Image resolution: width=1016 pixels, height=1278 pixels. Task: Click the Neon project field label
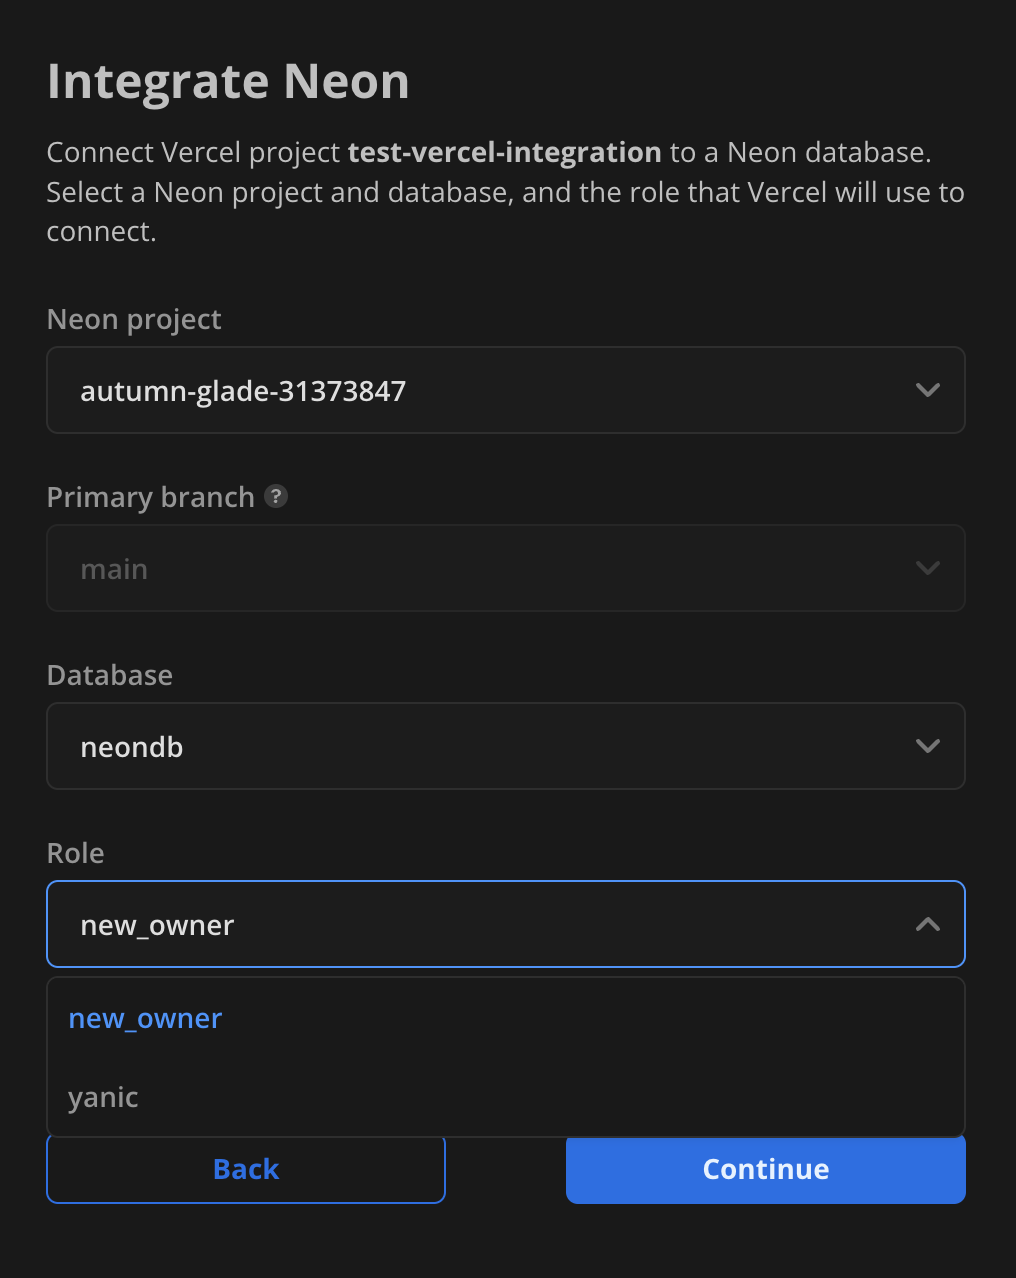pos(134,319)
